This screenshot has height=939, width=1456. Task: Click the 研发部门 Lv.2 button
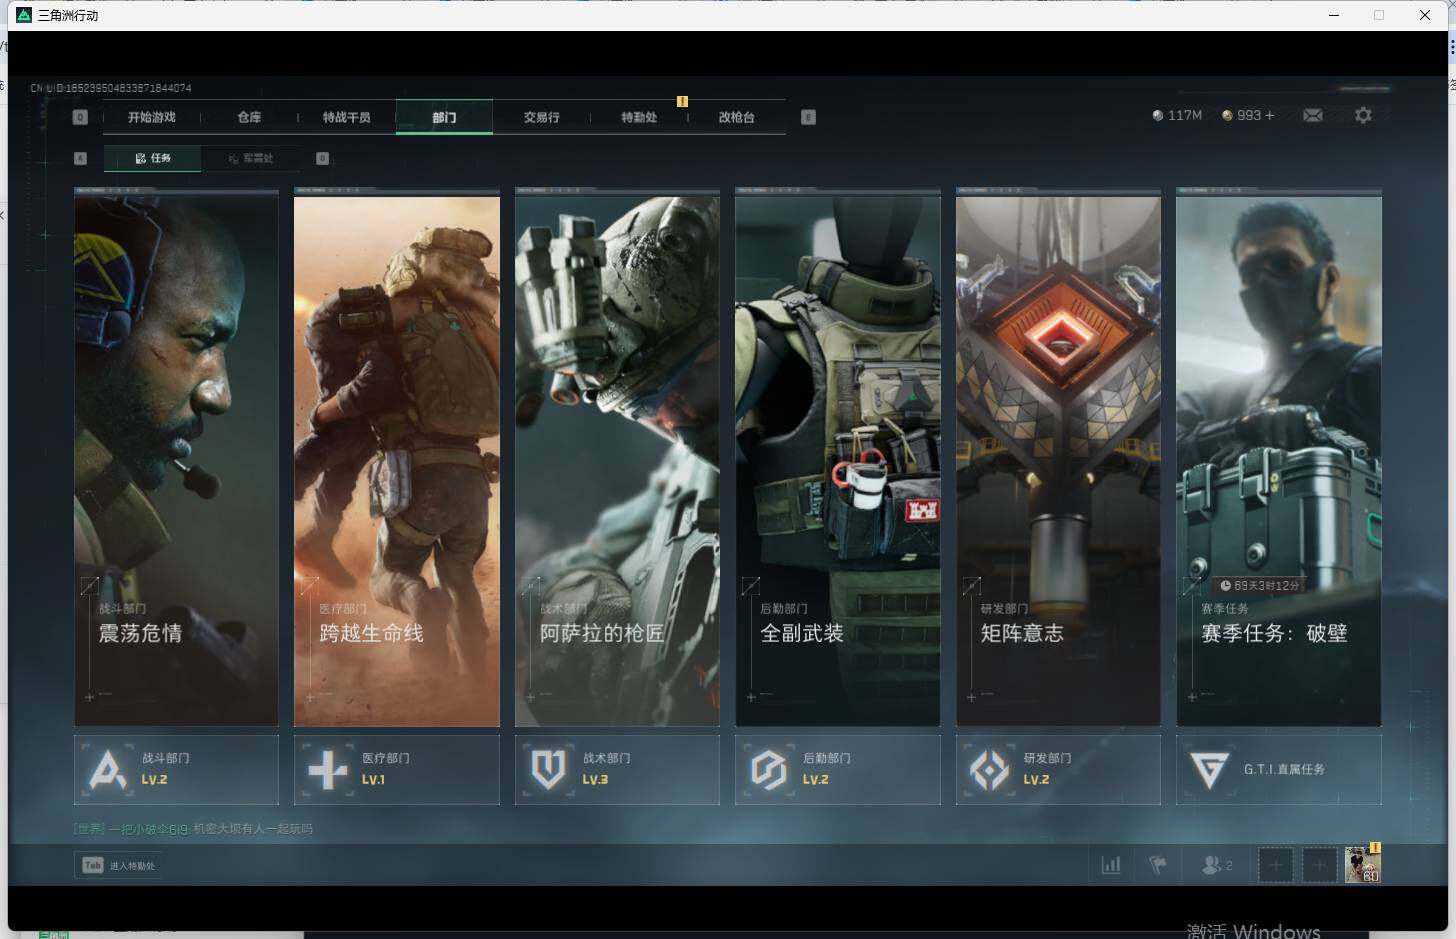(x=1058, y=770)
